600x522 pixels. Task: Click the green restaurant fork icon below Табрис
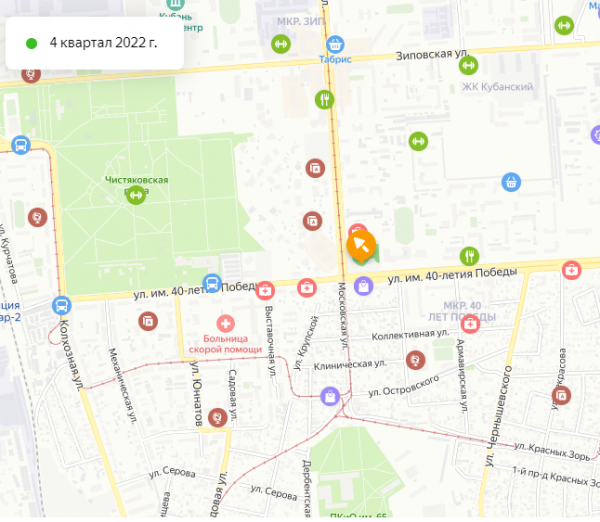tap(324, 100)
